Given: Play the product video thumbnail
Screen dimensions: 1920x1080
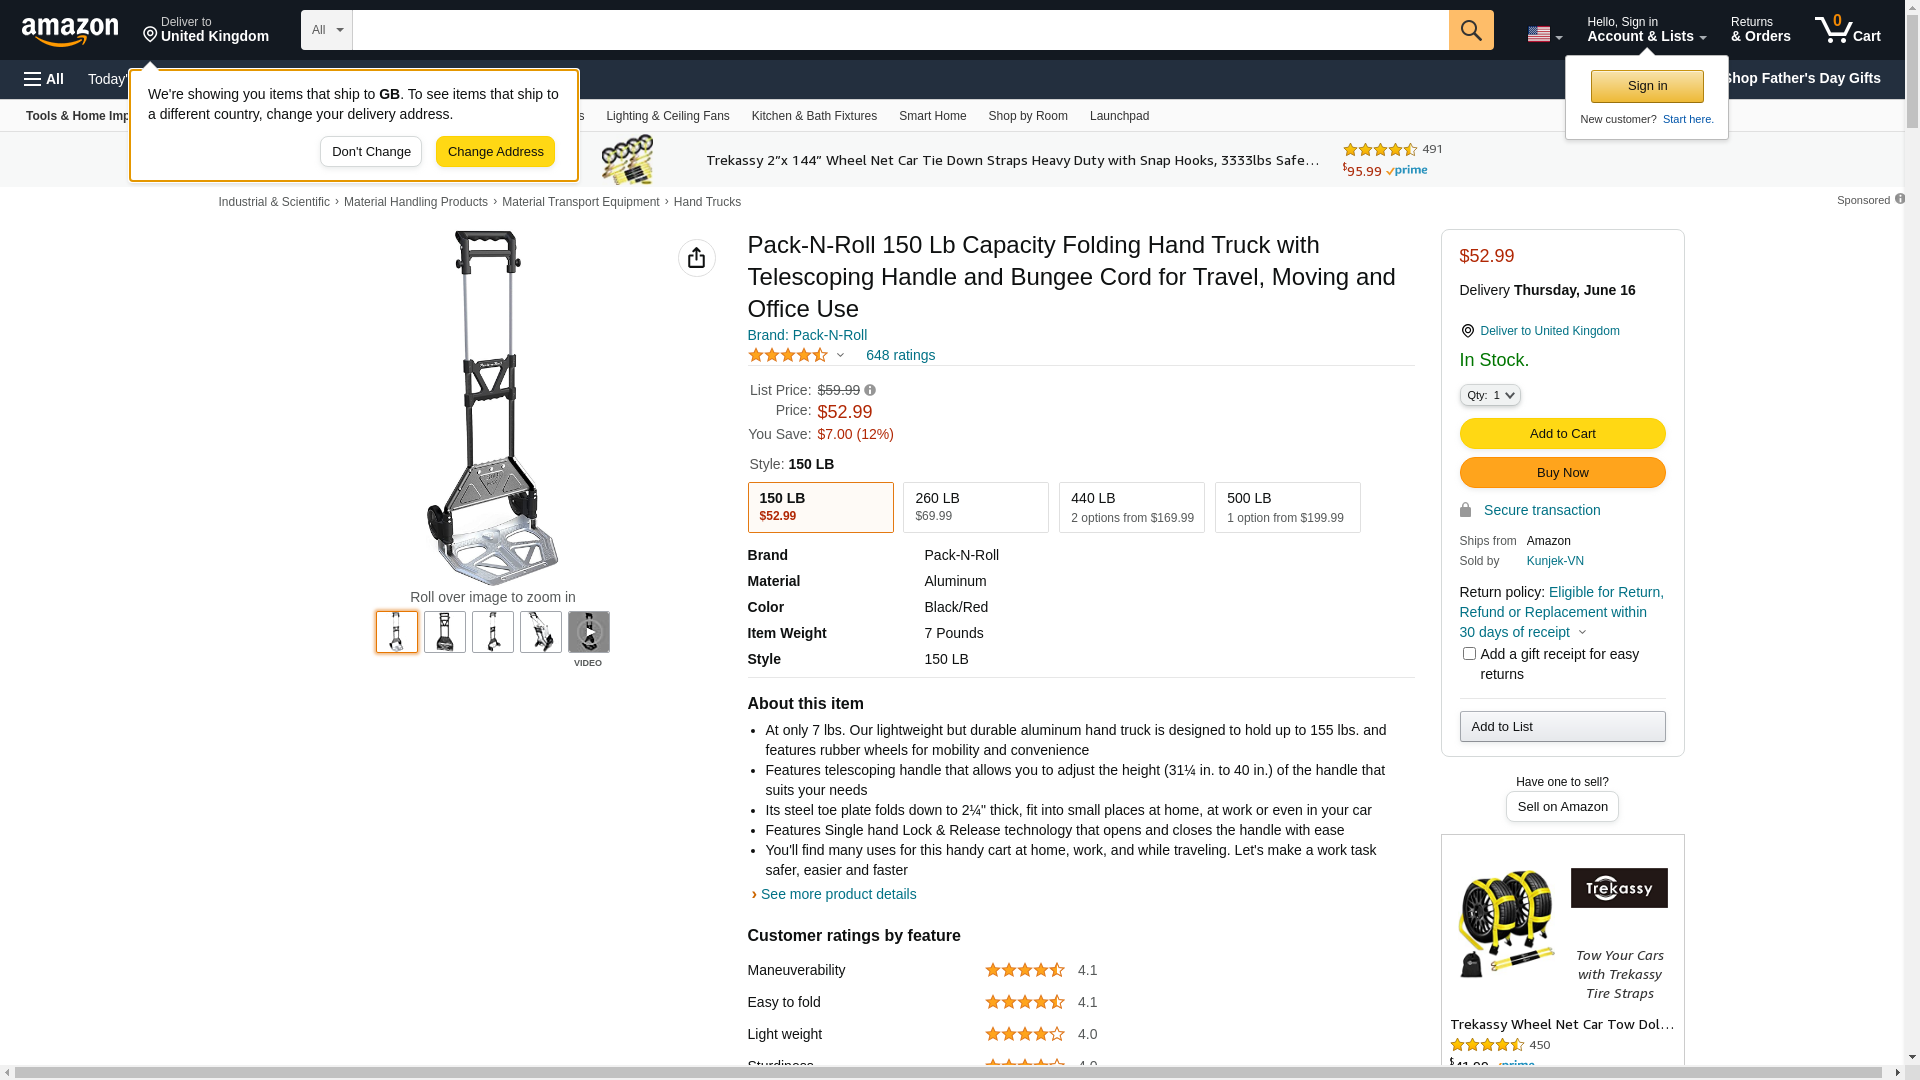Looking at the screenshot, I should [x=589, y=633].
